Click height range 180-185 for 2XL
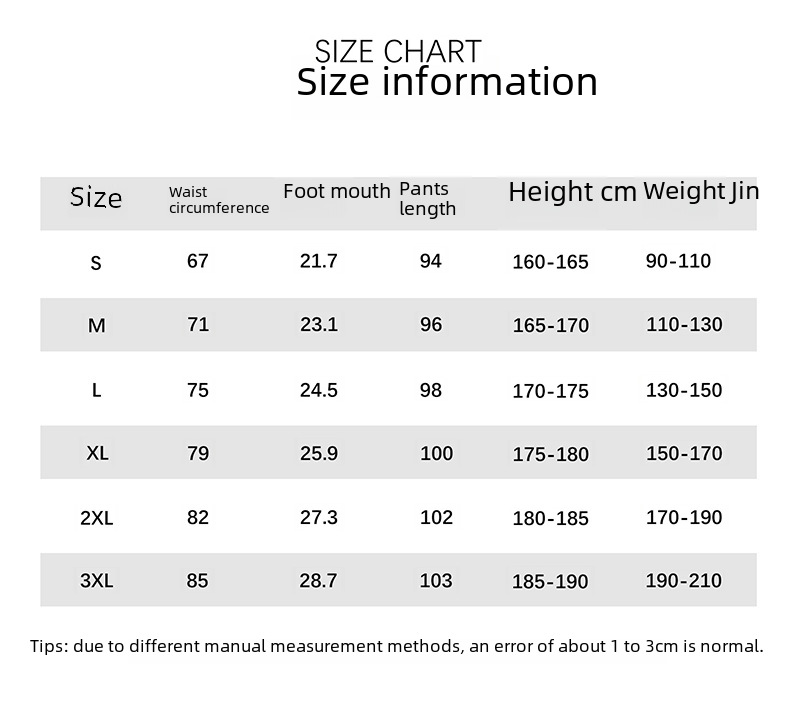This screenshot has width=800, height=719. (551, 518)
